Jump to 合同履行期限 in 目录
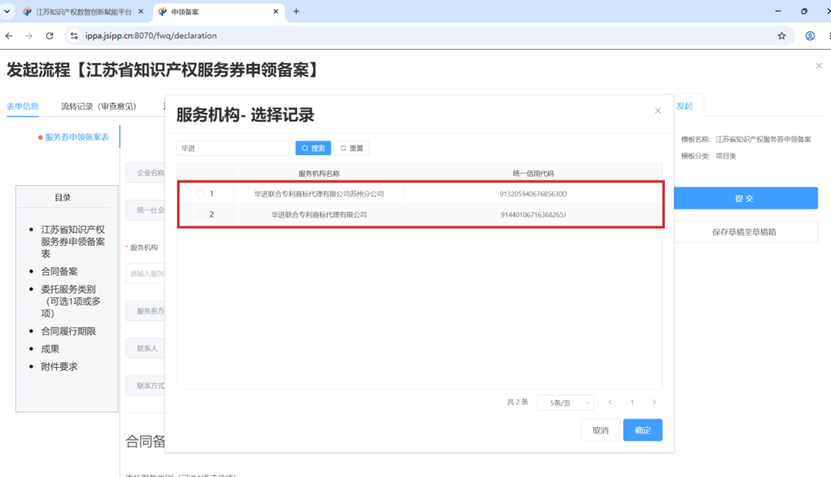Image resolution: width=831 pixels, height=477 pixels. coord(68,331)
